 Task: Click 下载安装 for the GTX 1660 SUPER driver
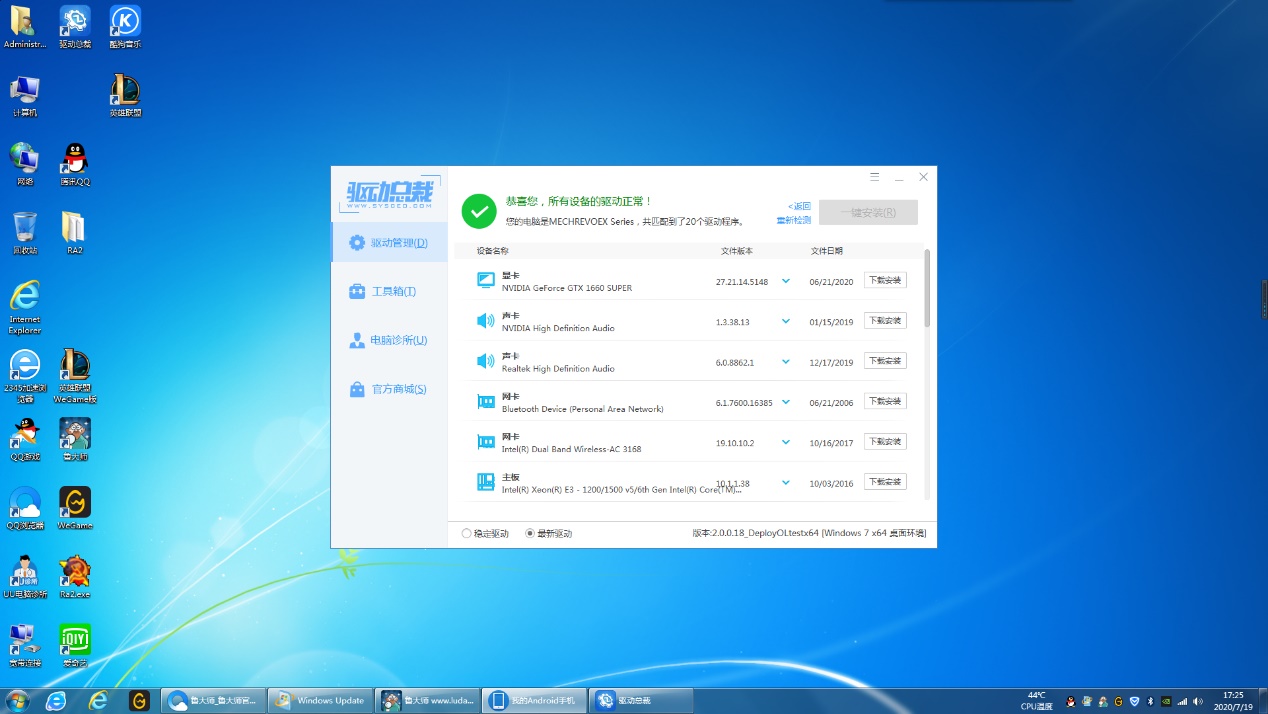[884, 280]
